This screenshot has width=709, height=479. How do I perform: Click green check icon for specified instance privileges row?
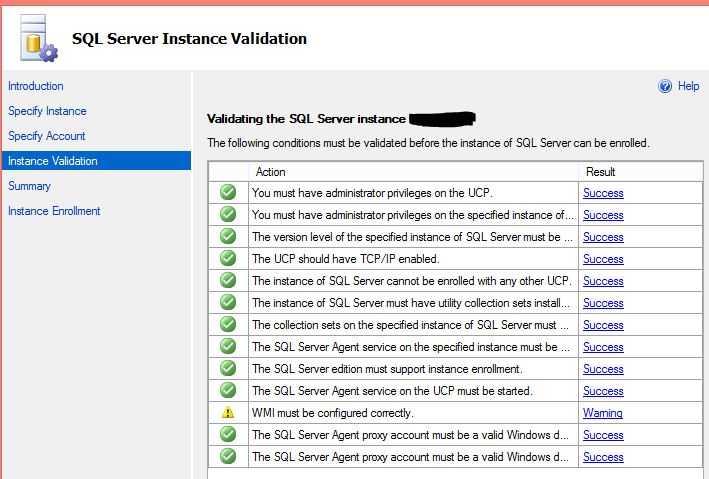pyautogui.click(x=228, y=214)
